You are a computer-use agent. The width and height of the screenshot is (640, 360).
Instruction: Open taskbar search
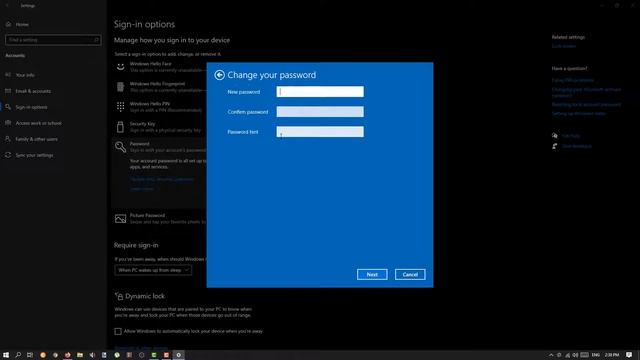(x=18, y=355)
